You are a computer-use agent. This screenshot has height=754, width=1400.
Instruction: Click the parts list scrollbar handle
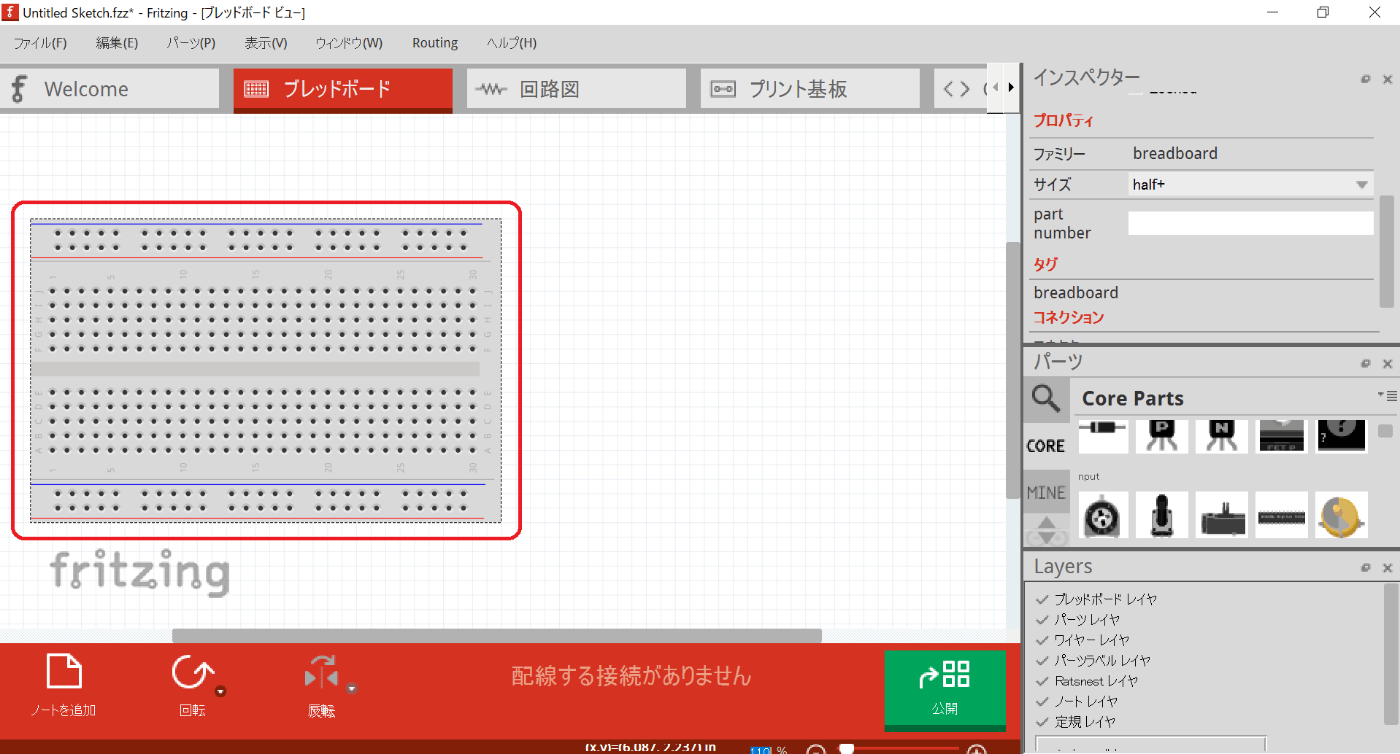click(x=1385, y=431)
